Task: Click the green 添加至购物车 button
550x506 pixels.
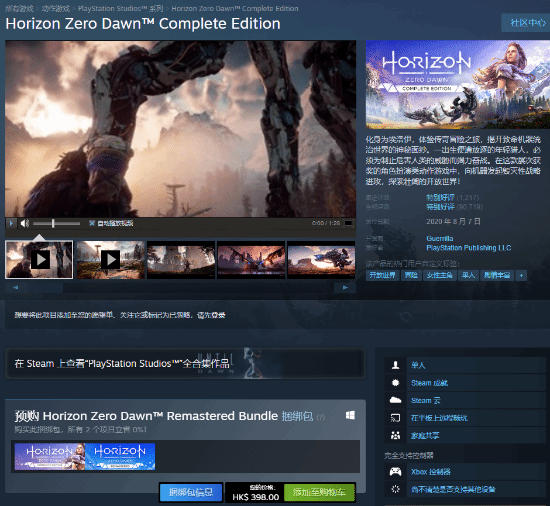Action: [x=319, y=492]
